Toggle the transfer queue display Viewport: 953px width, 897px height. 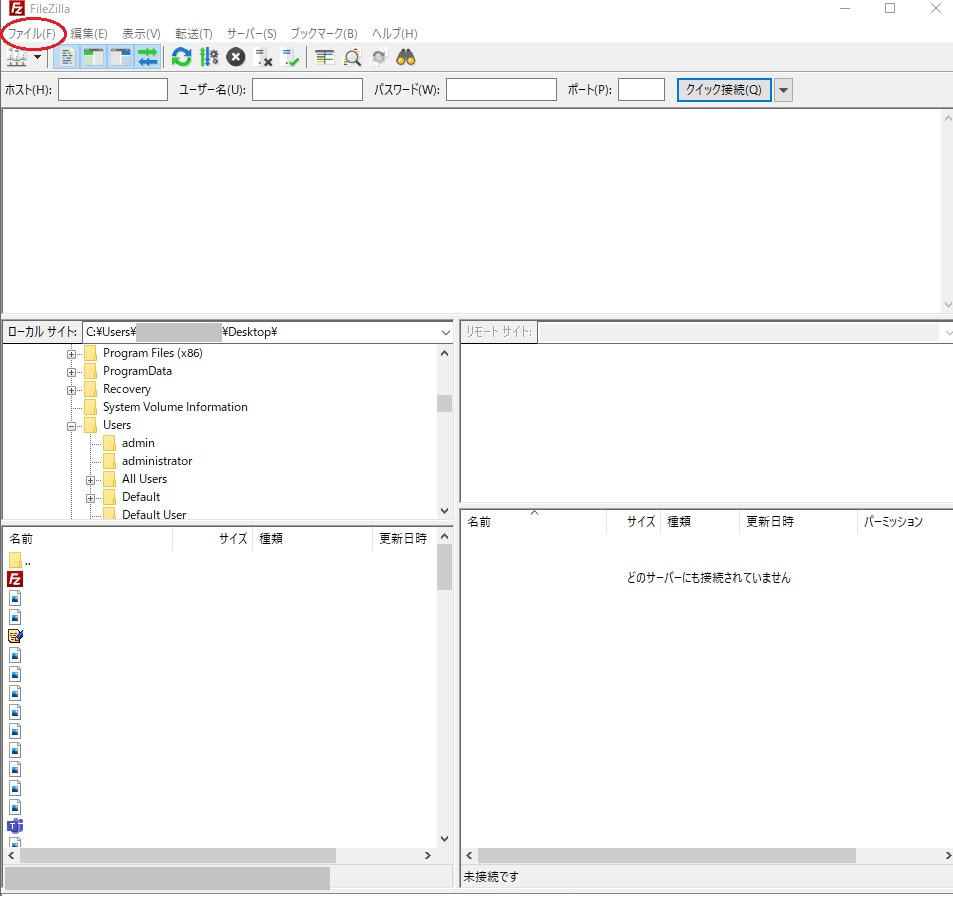[148, 58]
